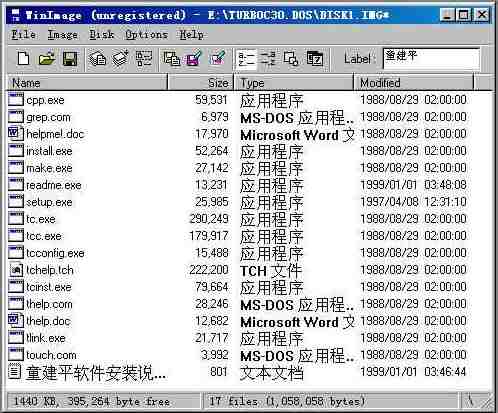Screen dimensions: 498x413
Task: Select the file thelp.com
Action: [49, 304]
